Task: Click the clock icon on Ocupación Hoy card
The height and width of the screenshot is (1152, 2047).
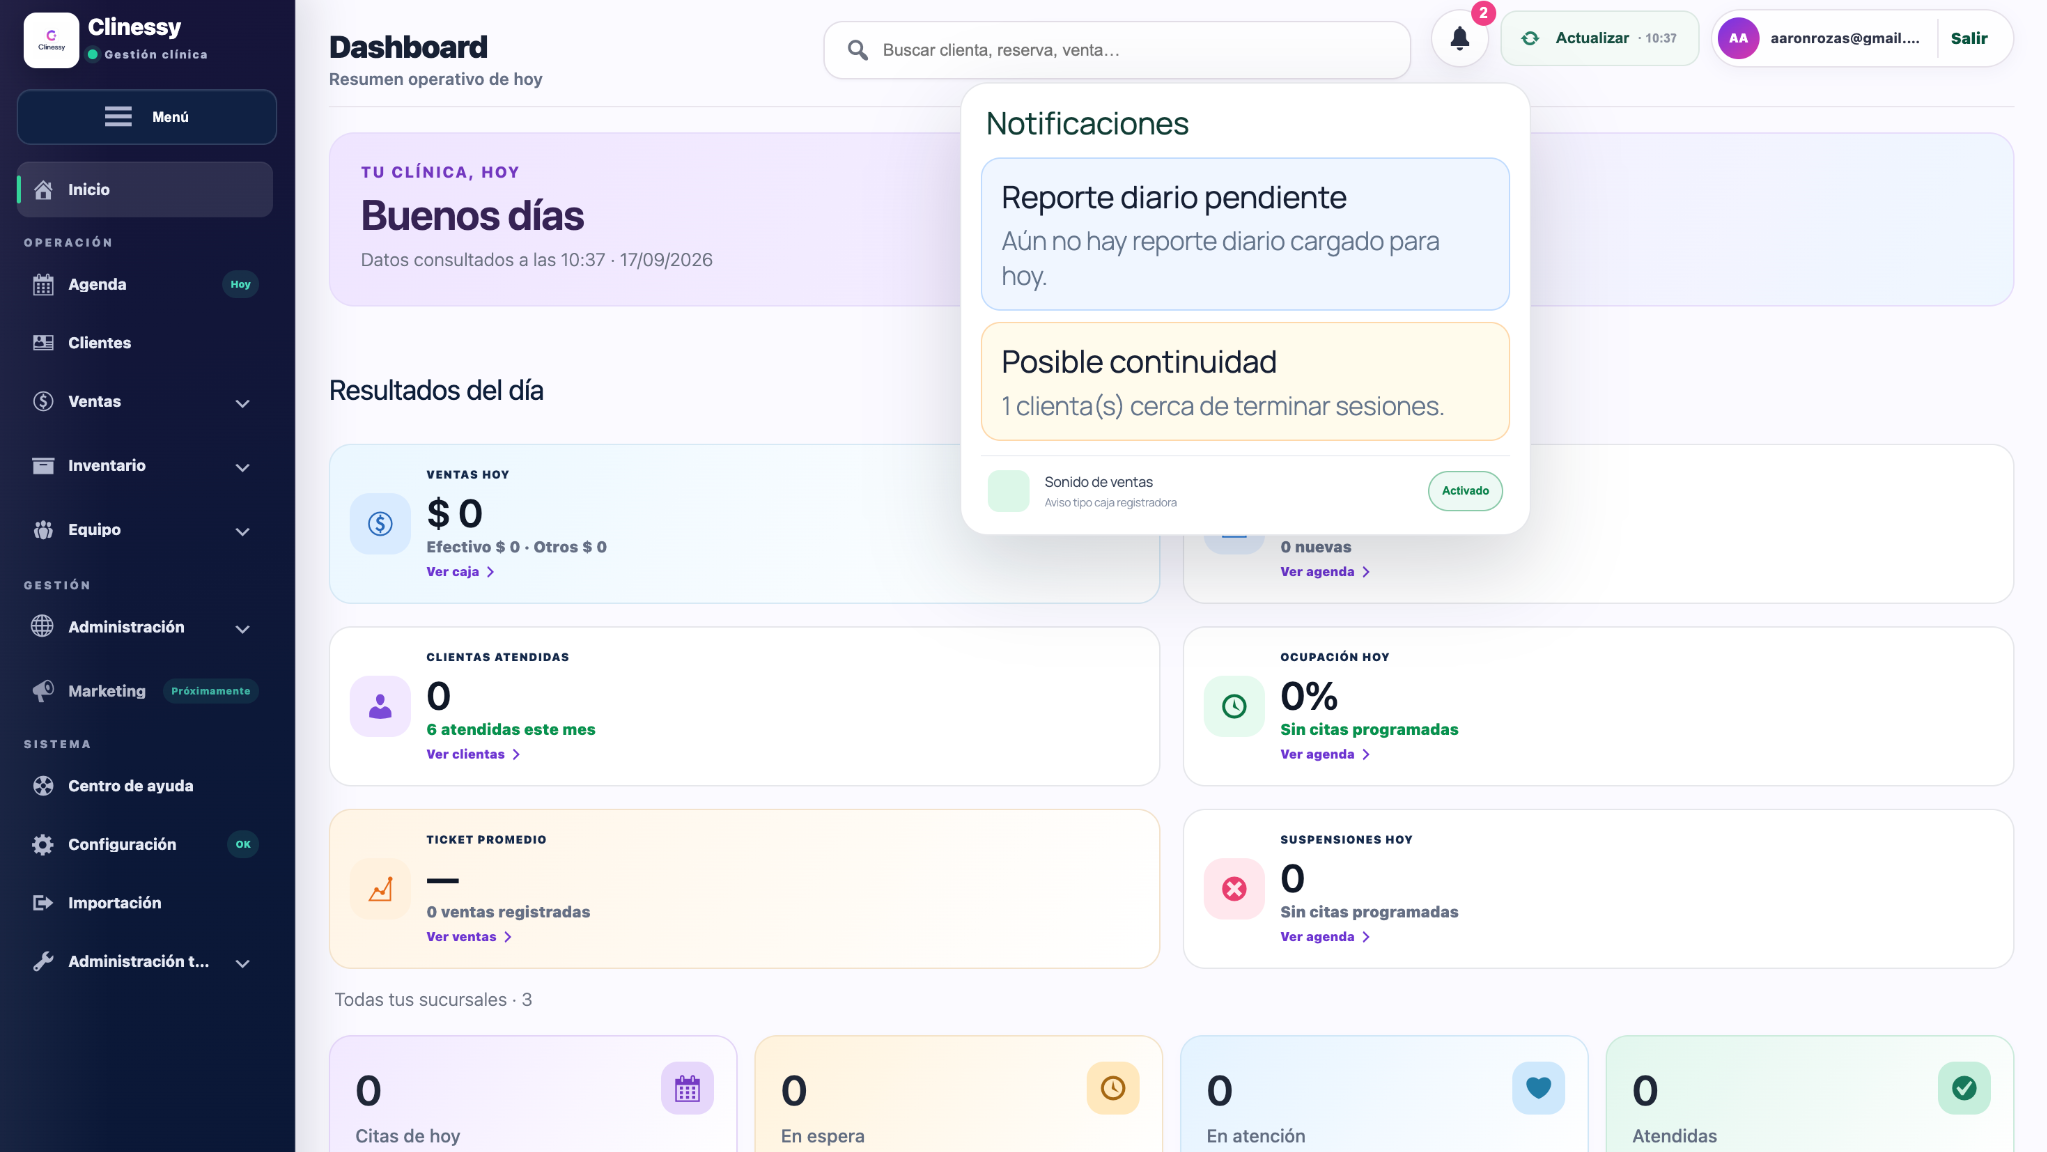Action: [1234, 706]
